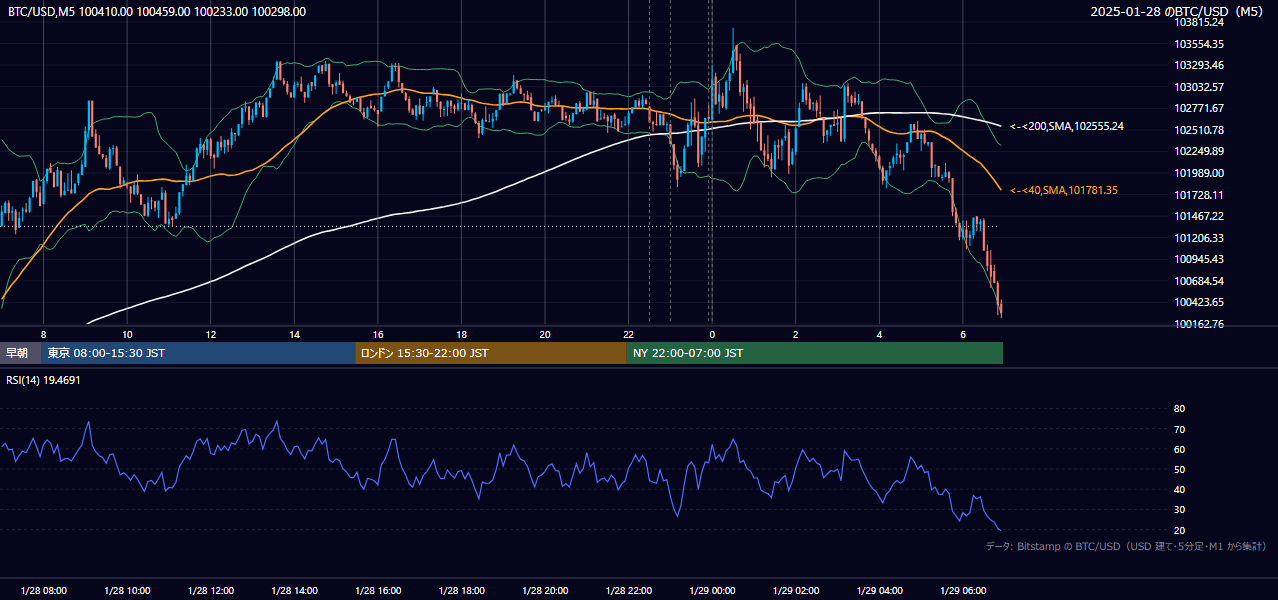Click the RSI(14) 19.4691 indicator label

click(43, 380)
